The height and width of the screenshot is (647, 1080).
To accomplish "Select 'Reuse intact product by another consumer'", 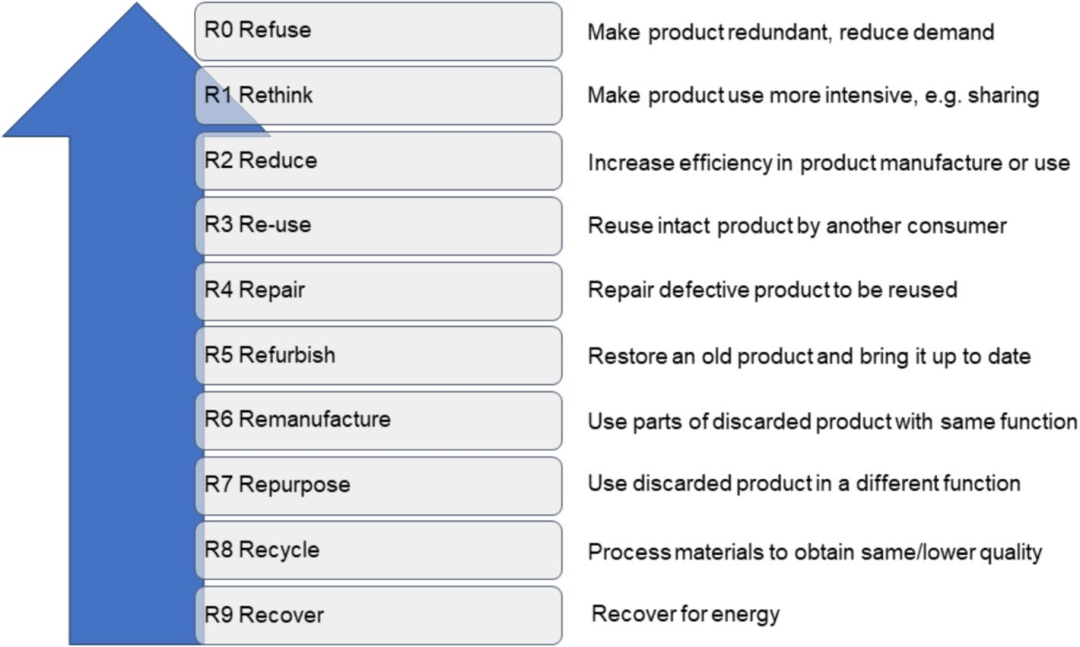I will 796,226.
